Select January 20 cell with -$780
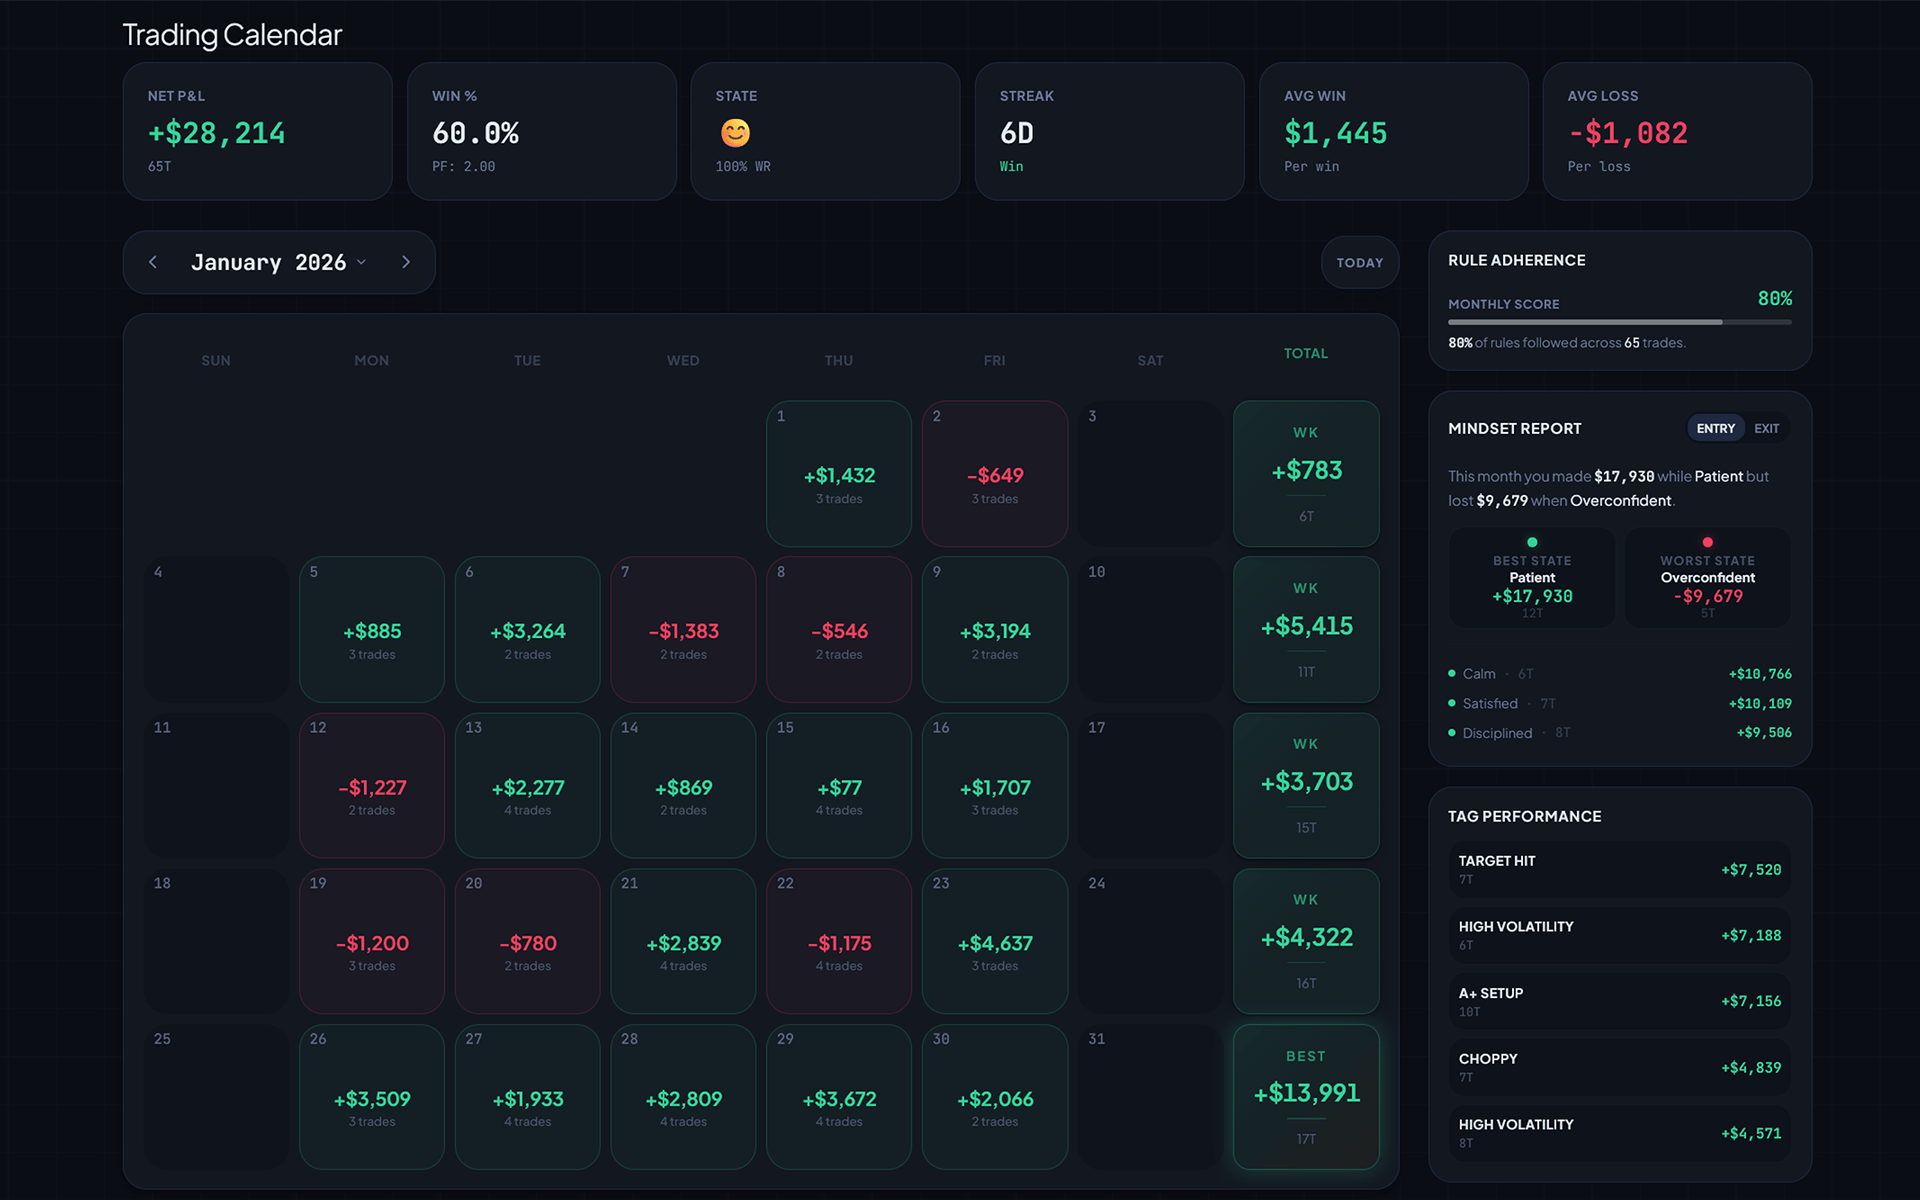Viewport: 1920px width, 1200px height. [x=528, y=941]
